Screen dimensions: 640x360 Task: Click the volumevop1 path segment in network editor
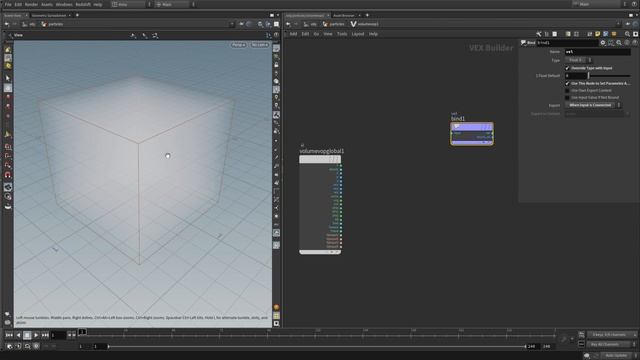[x=364, y=24]
